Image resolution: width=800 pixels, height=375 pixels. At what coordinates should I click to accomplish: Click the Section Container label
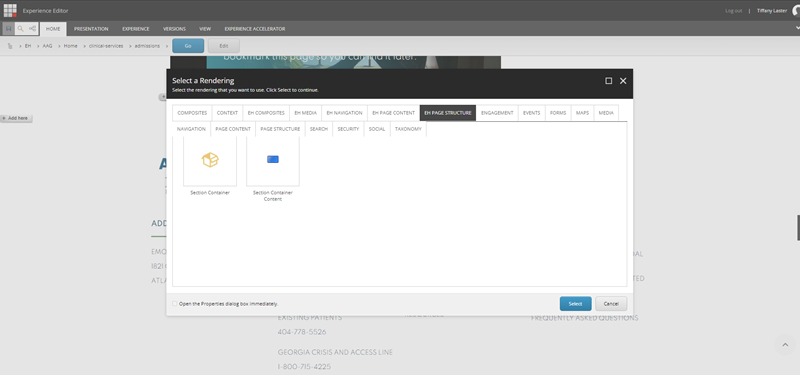[210, 193]
